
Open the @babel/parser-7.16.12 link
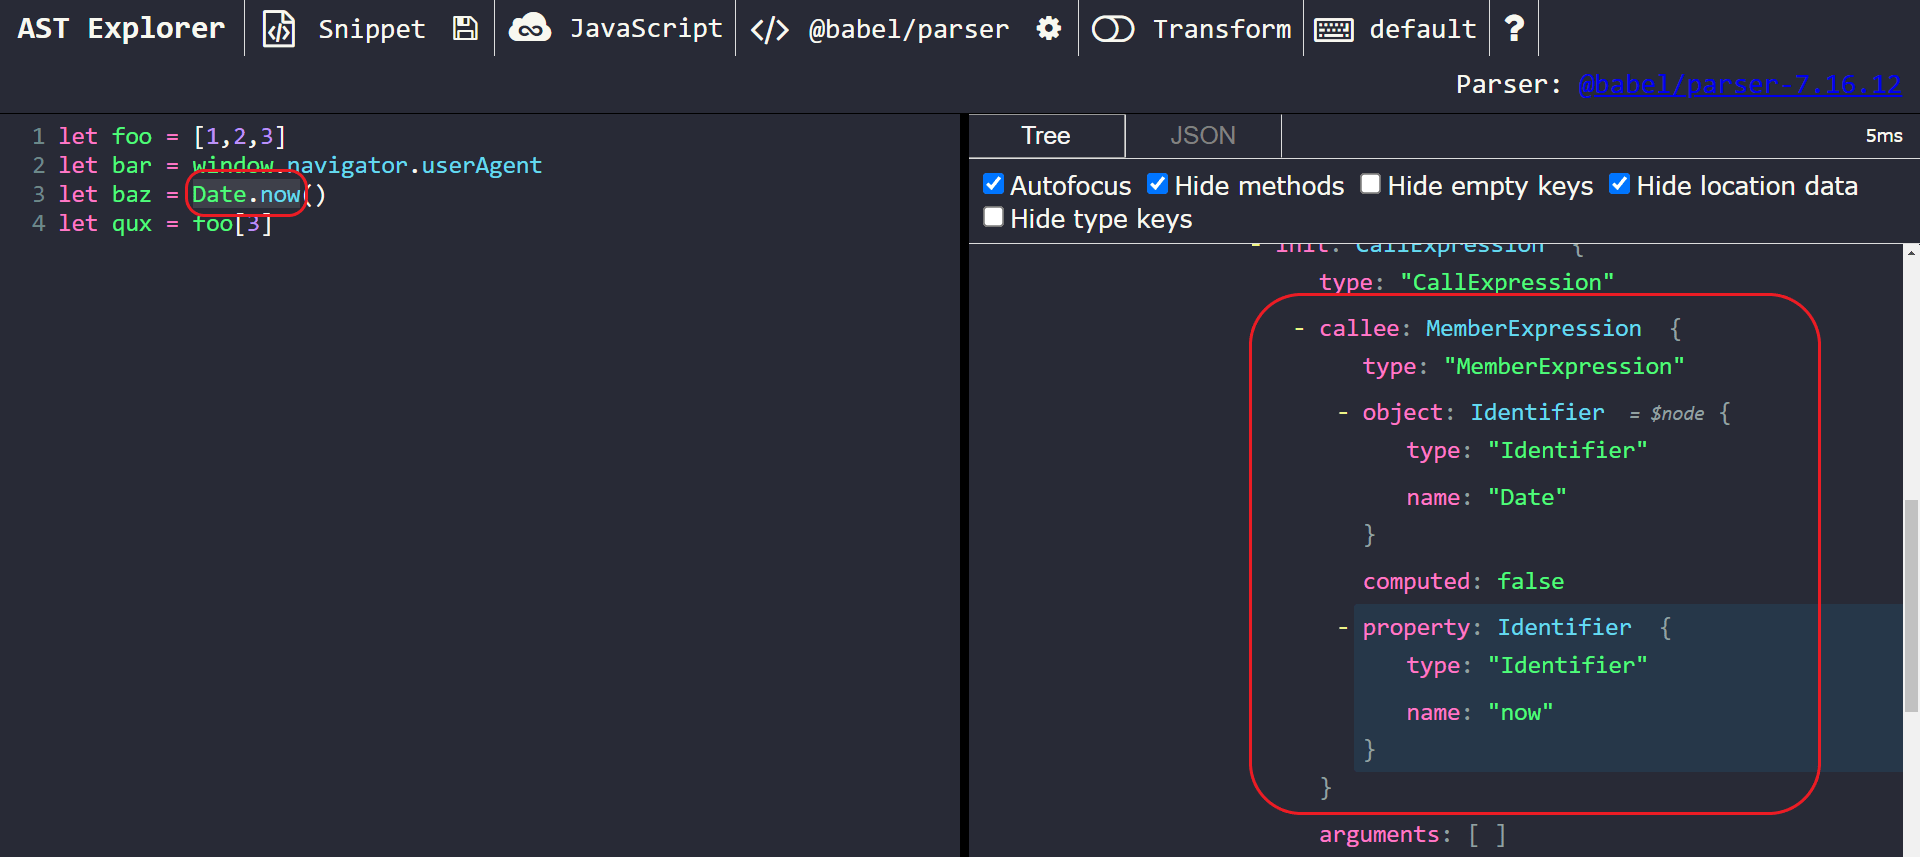point(1740,85)
